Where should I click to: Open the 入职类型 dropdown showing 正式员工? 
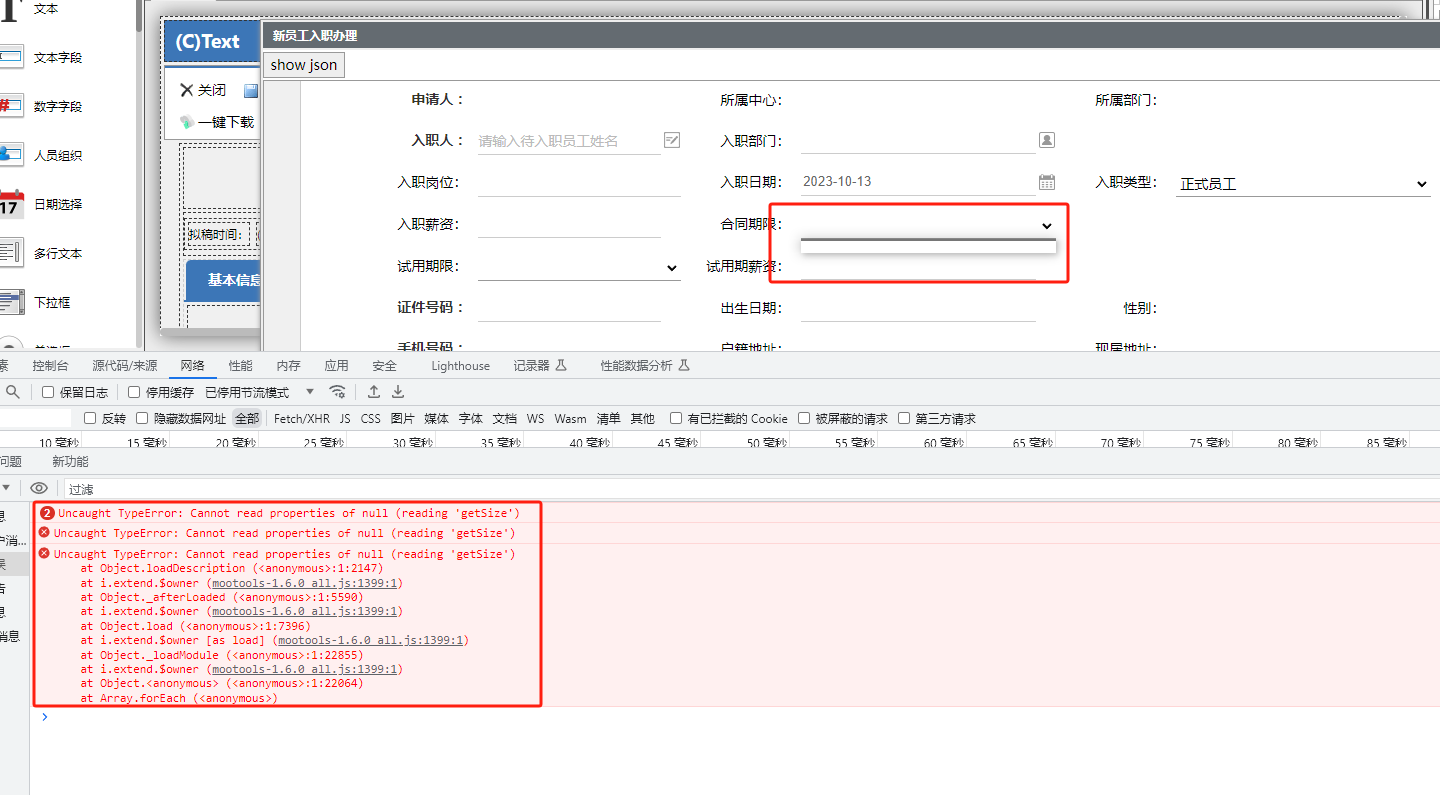[x=1303, y=184]
